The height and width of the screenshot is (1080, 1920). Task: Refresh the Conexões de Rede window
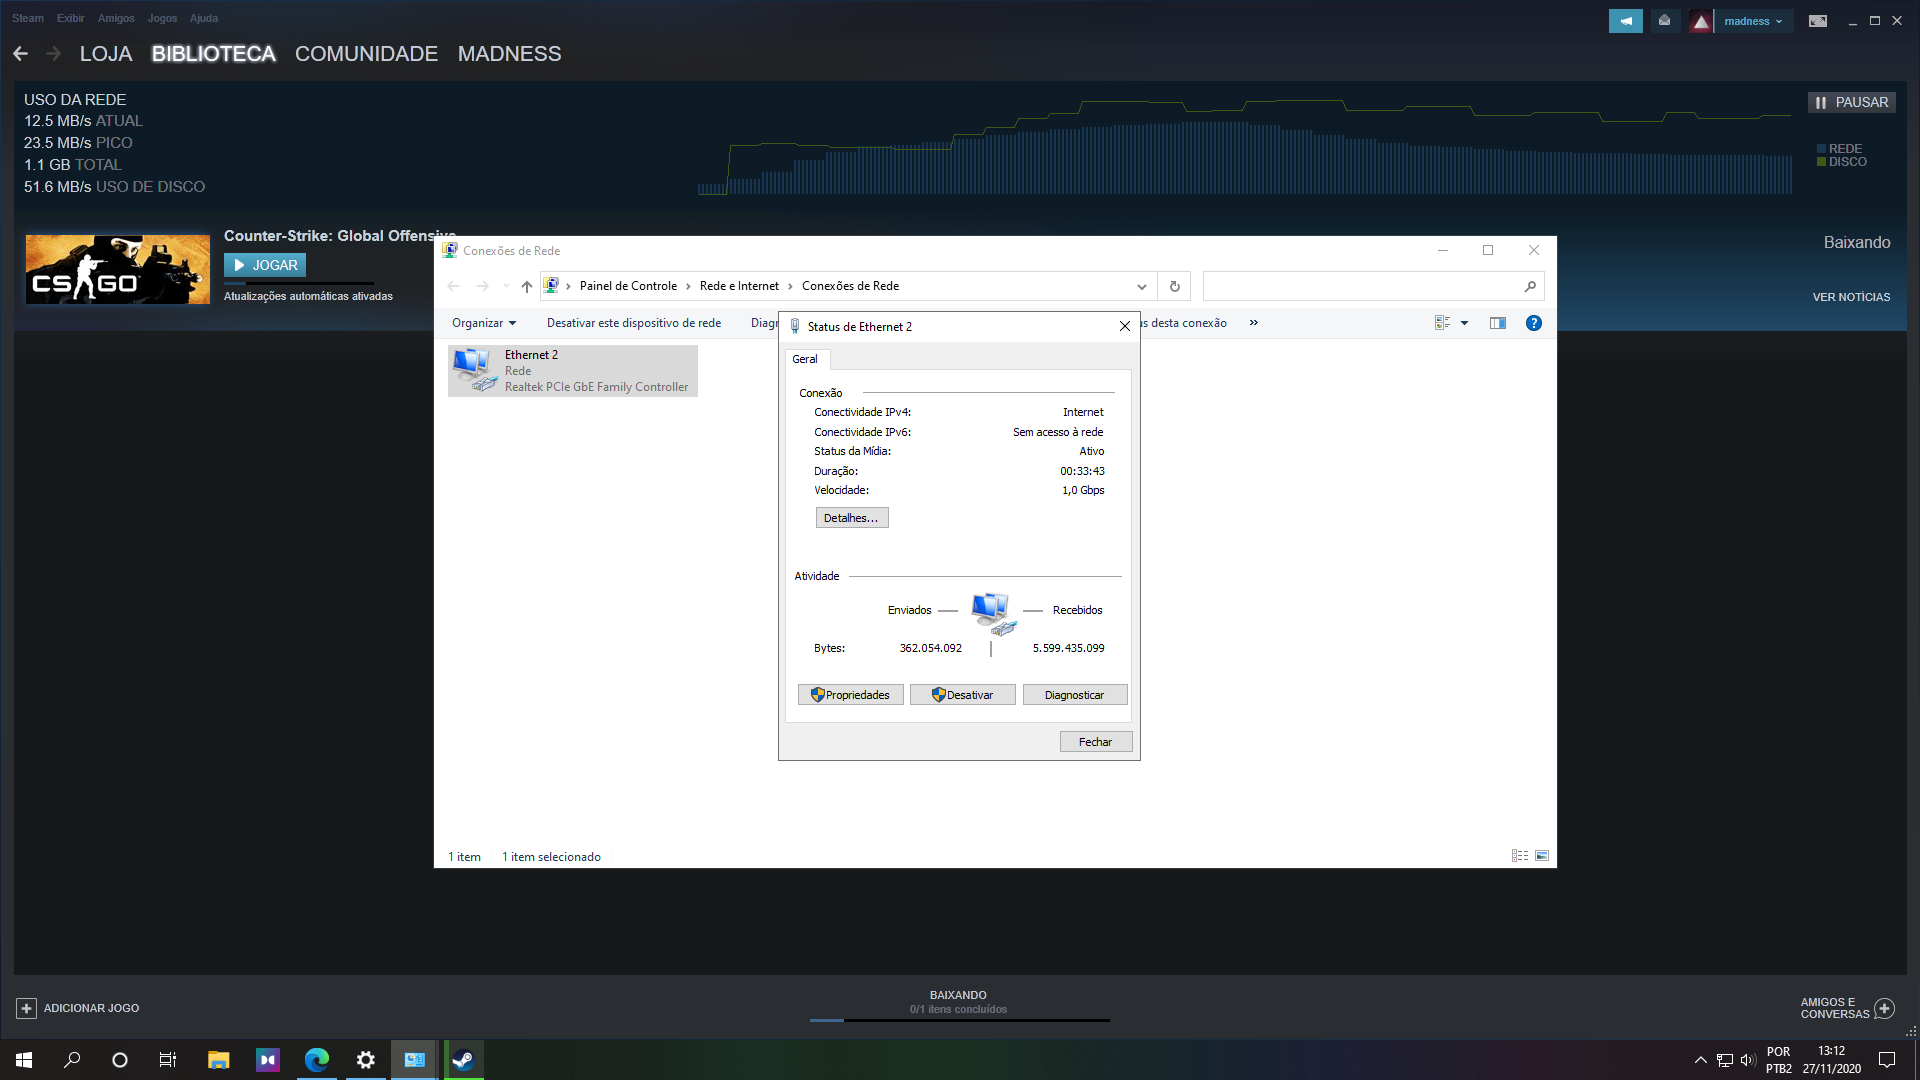1174,286
